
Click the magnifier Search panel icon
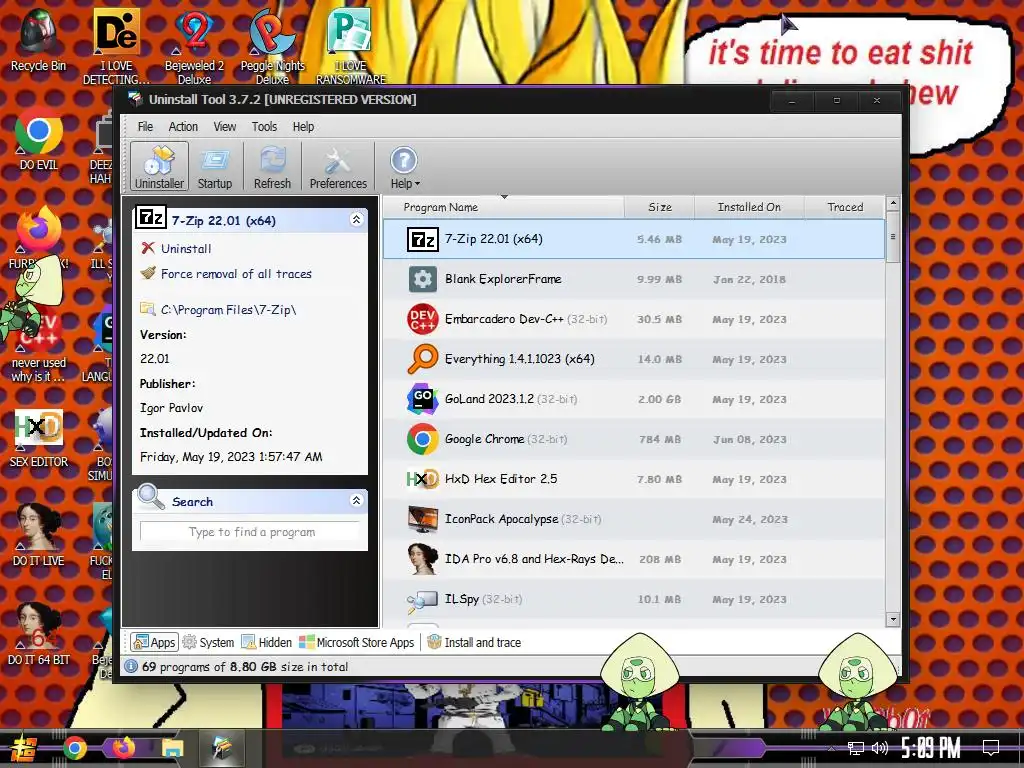coord(151,498)
